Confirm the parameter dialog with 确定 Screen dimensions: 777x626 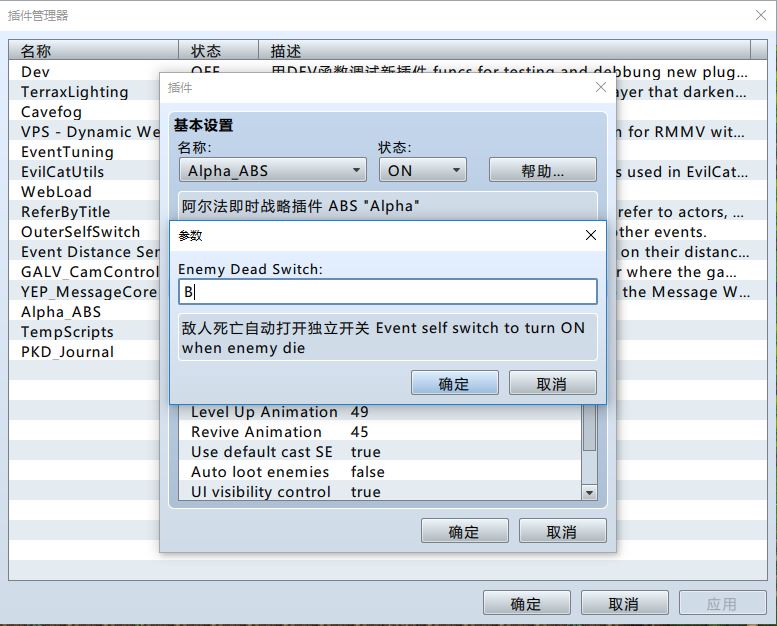coord(454,383)
